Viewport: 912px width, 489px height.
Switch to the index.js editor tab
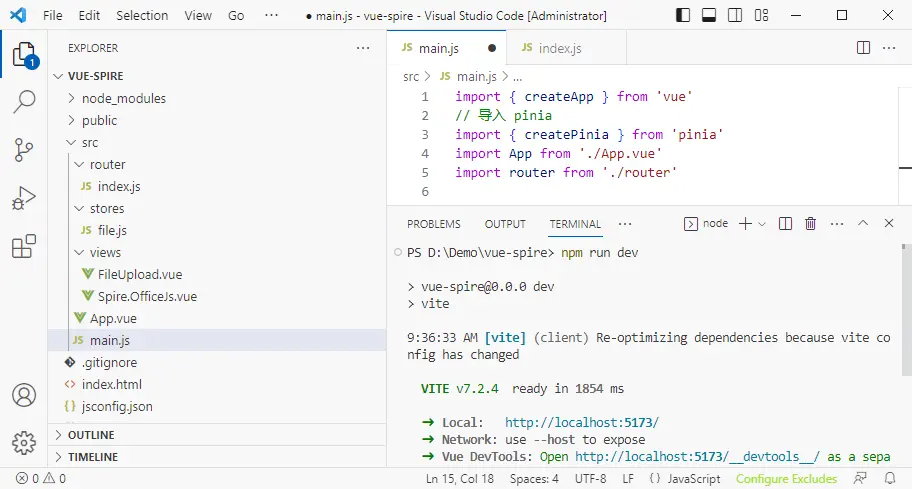tap(559, 48)
